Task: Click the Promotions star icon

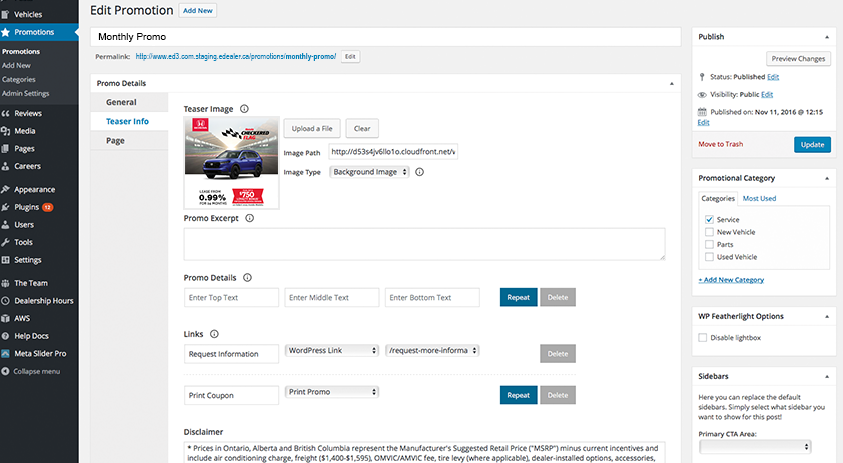Action: pos(5,32)
